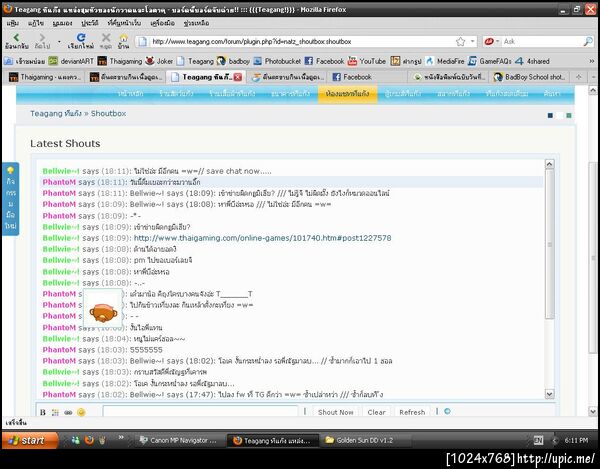Go to the Home page icon

point(123,38)
